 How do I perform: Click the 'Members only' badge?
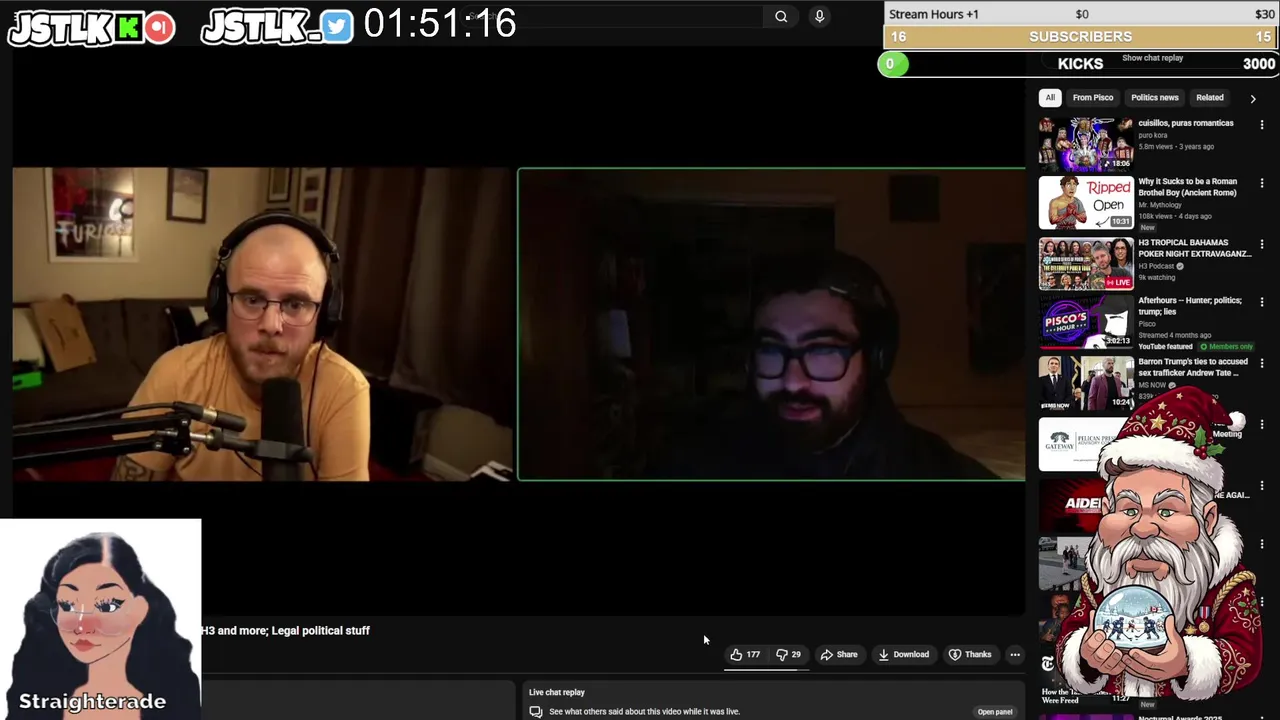(x=1227, y=347)
